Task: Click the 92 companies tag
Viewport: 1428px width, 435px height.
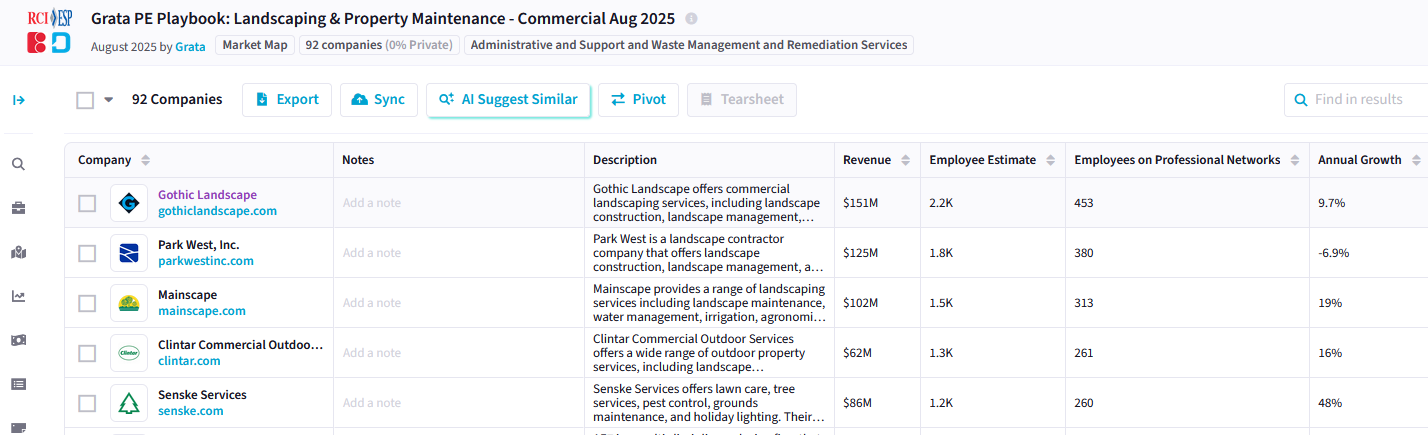Action: 379,45
